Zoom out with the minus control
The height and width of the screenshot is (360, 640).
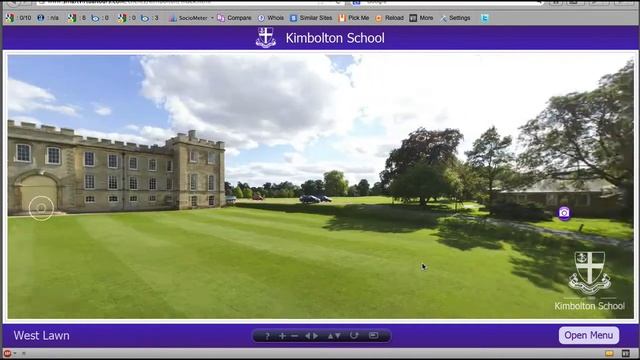coord(294,336)
